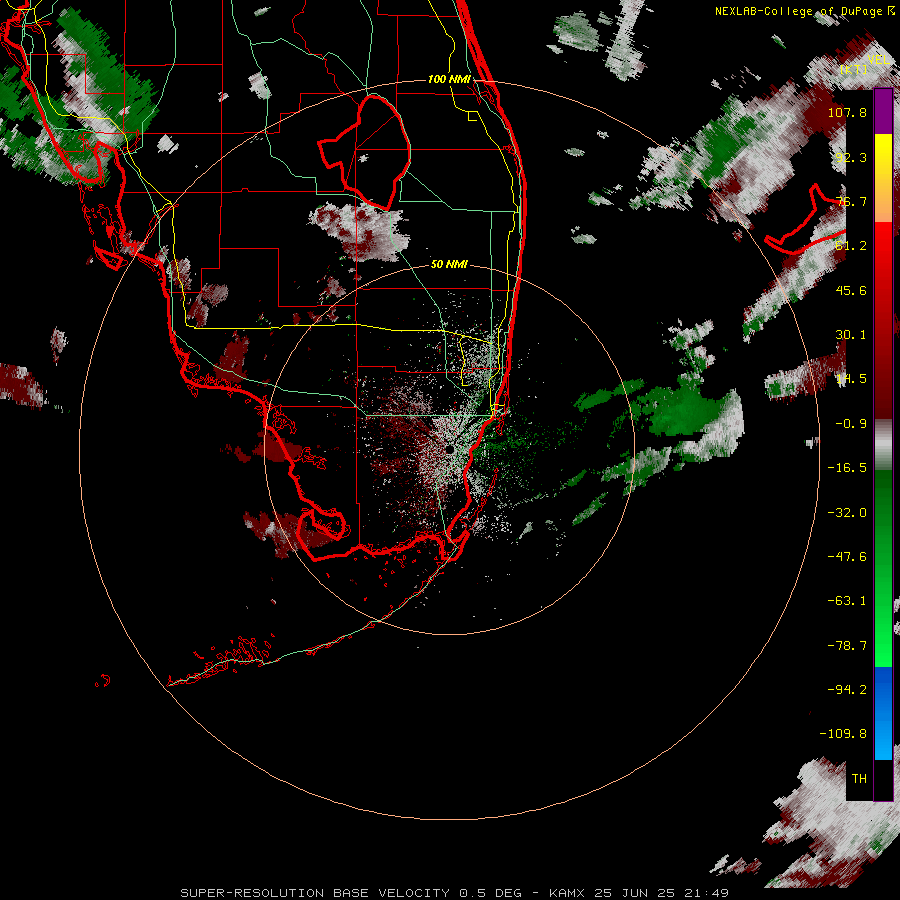Screen dimensions: 900x900
Task: Pick the gray near-zero band on the color bar
Action: [883, 445]
